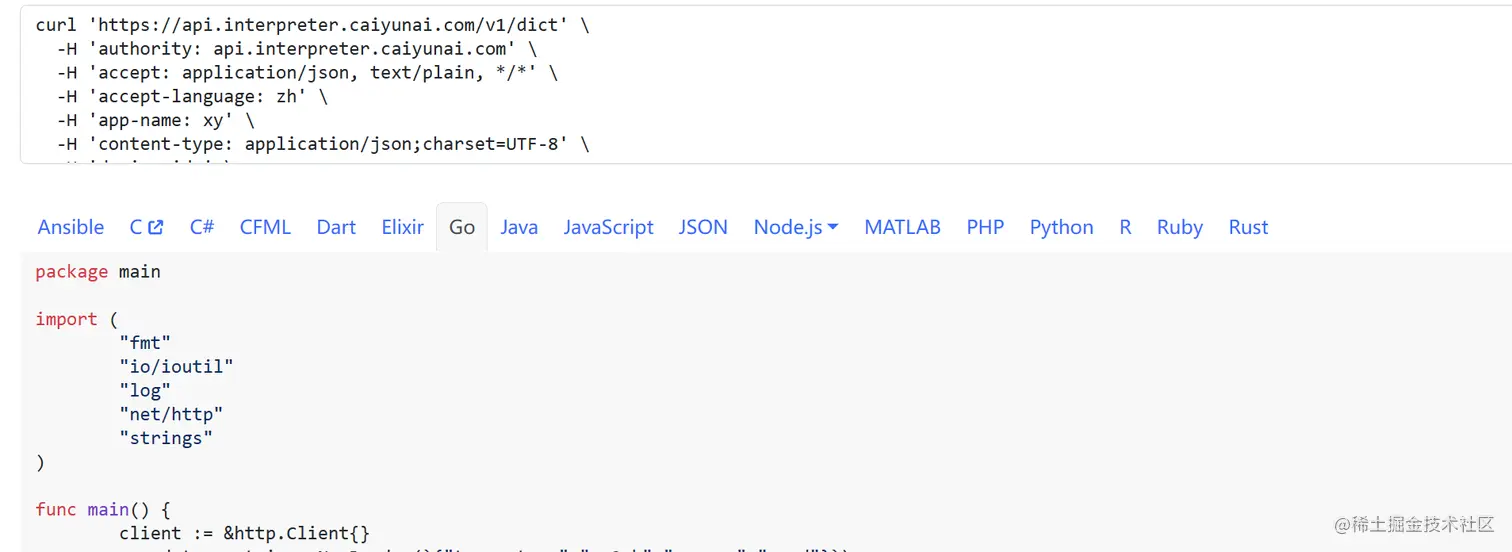Click the "strings" import line
The height and width of the screenshot is (552, 1512).
click(x=166, y=437)
